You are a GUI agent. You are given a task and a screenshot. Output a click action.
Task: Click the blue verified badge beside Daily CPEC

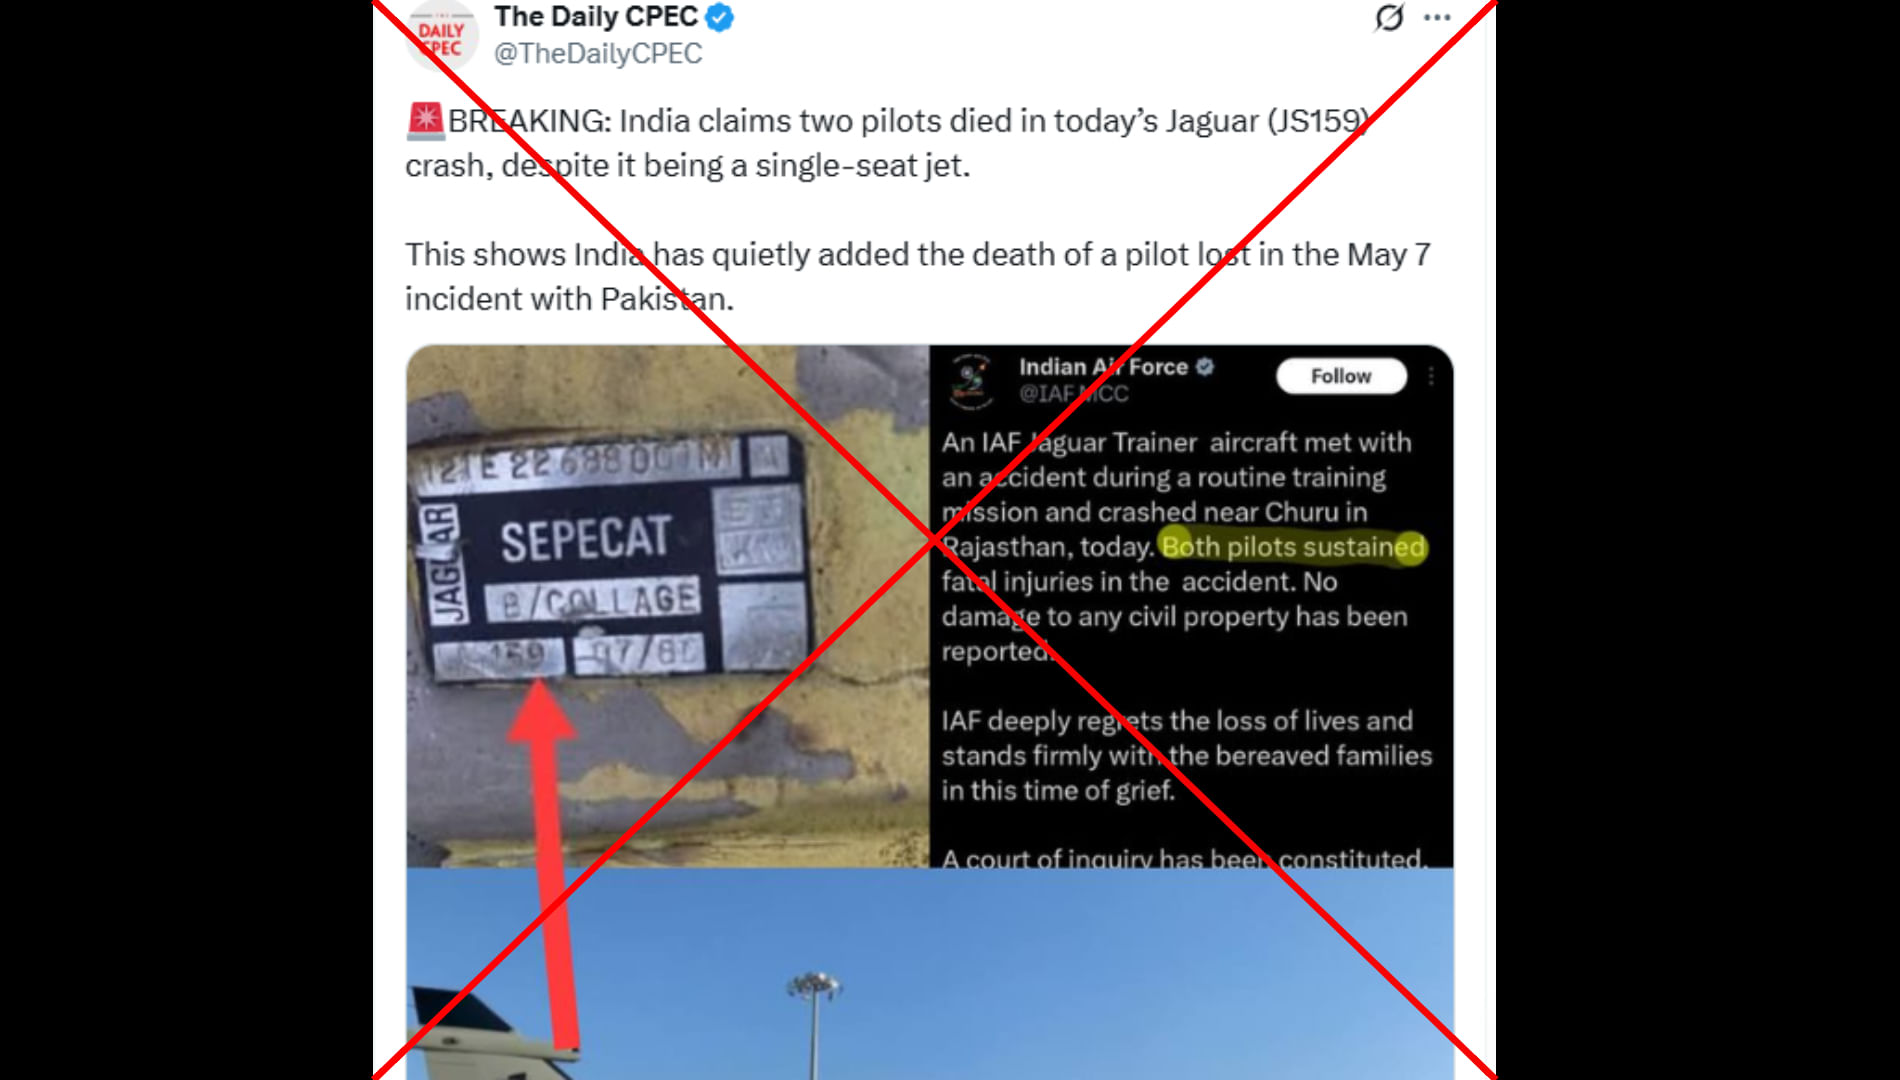[720, 17]
